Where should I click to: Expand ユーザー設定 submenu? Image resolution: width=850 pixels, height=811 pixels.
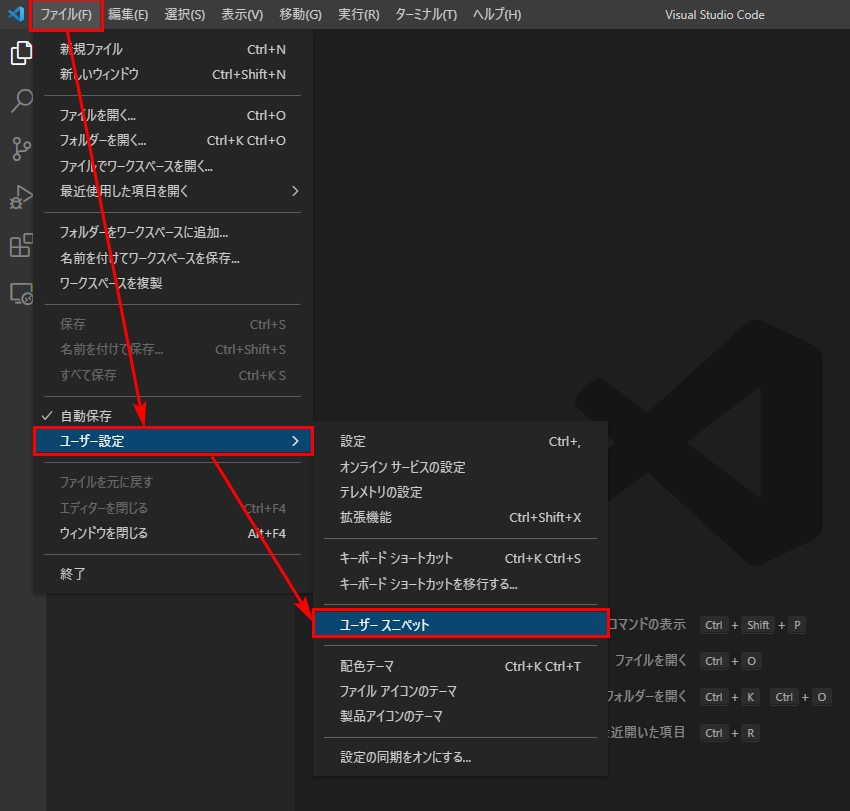tap(173, 441)
